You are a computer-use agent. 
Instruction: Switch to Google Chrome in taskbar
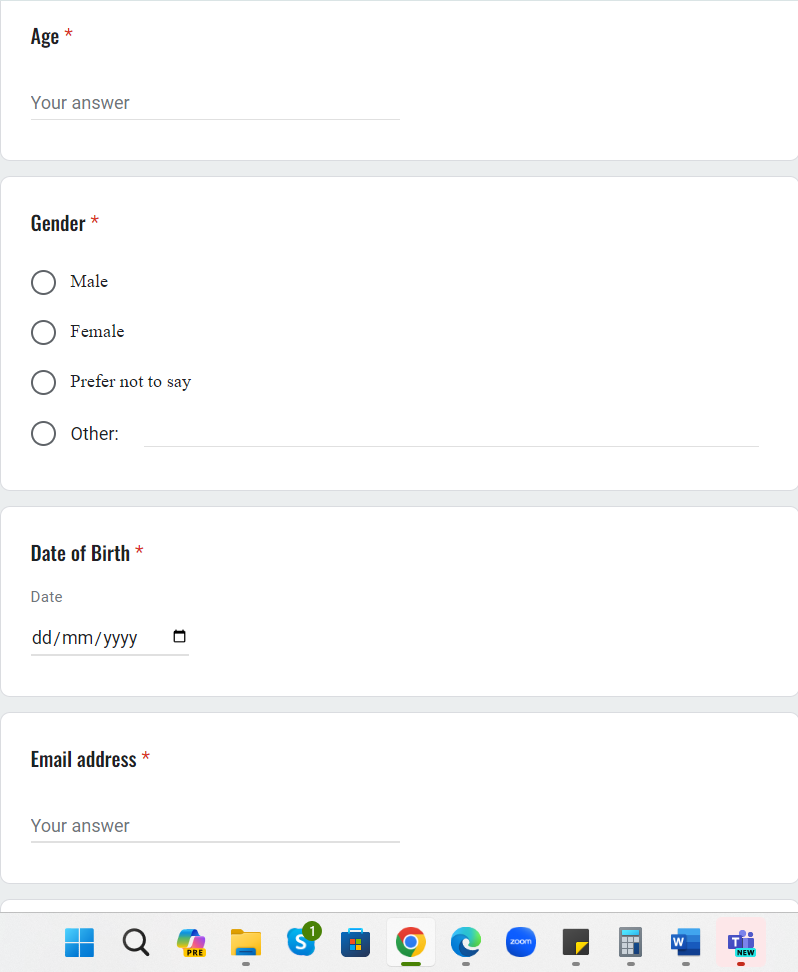point(410,942)
